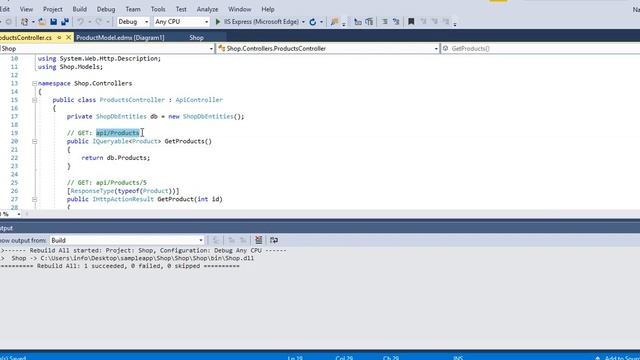The image size is (640, 360).
Task: Switch to ProductModel.edmx [Diagram1] tab
Action: 120,38
